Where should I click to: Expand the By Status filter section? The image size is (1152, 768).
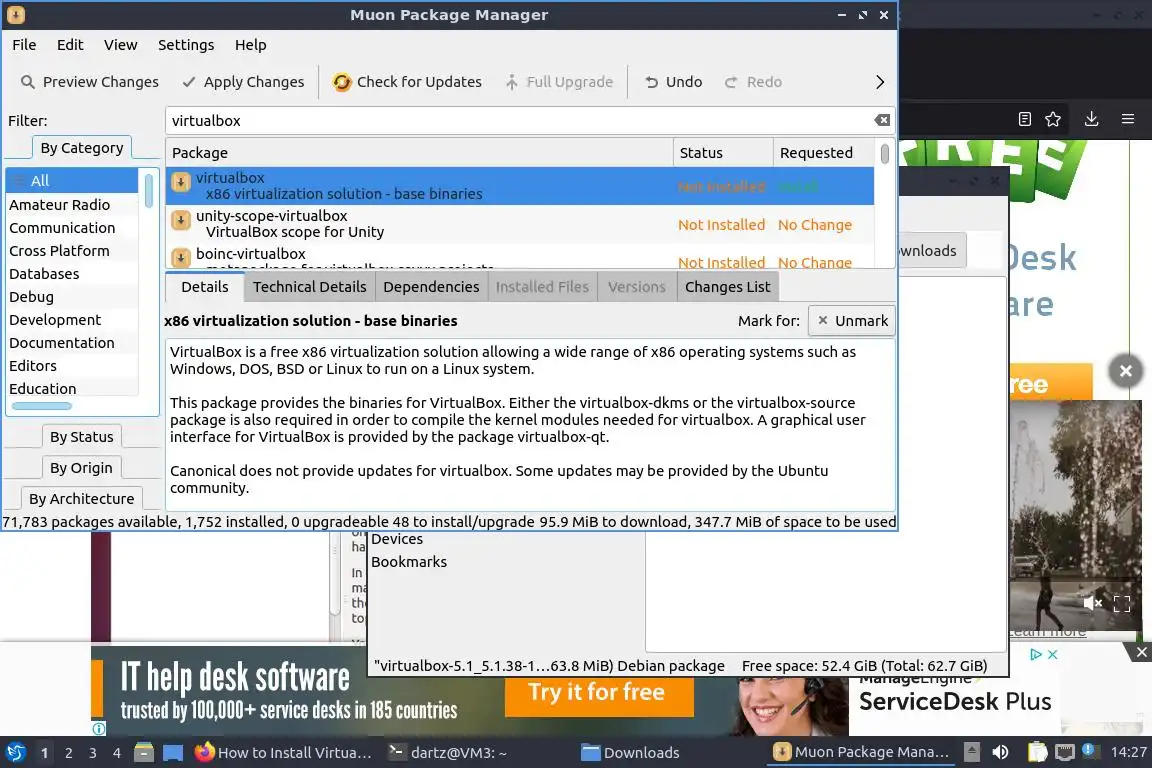pyautogui.click(x=82, y=437)
